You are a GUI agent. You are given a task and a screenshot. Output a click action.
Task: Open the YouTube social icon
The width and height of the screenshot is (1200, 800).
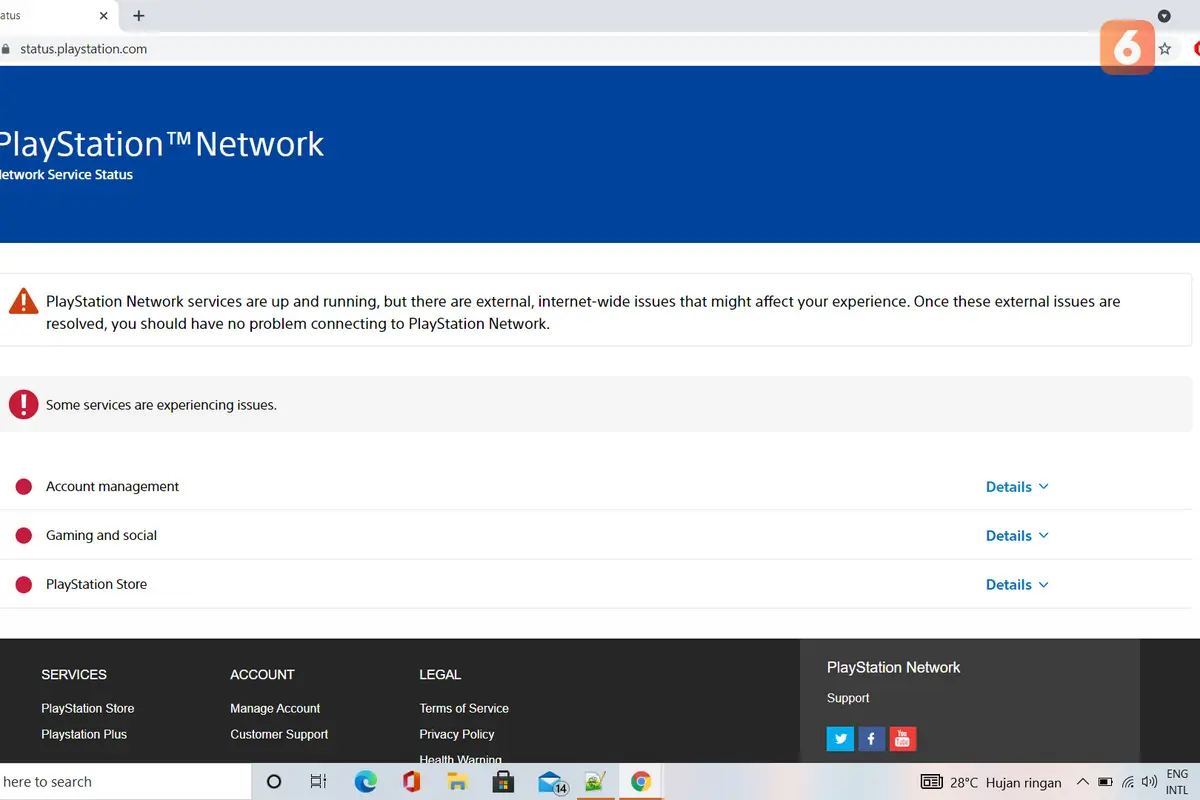[902, 739]
